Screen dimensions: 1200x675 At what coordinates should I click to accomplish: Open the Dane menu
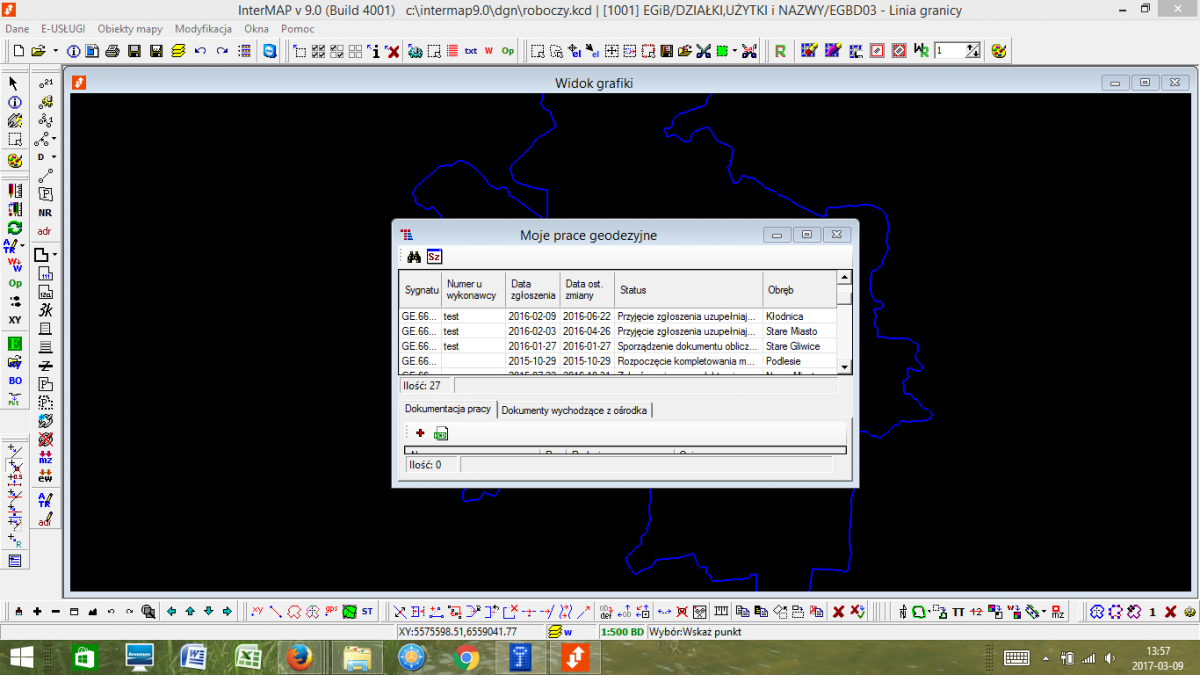[17, 29]
